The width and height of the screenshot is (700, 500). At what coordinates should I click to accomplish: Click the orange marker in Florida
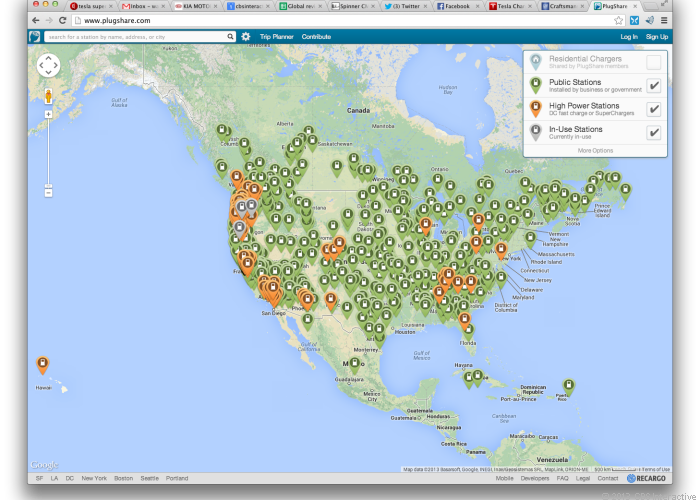pyautogui.click(x=465, y=320)
